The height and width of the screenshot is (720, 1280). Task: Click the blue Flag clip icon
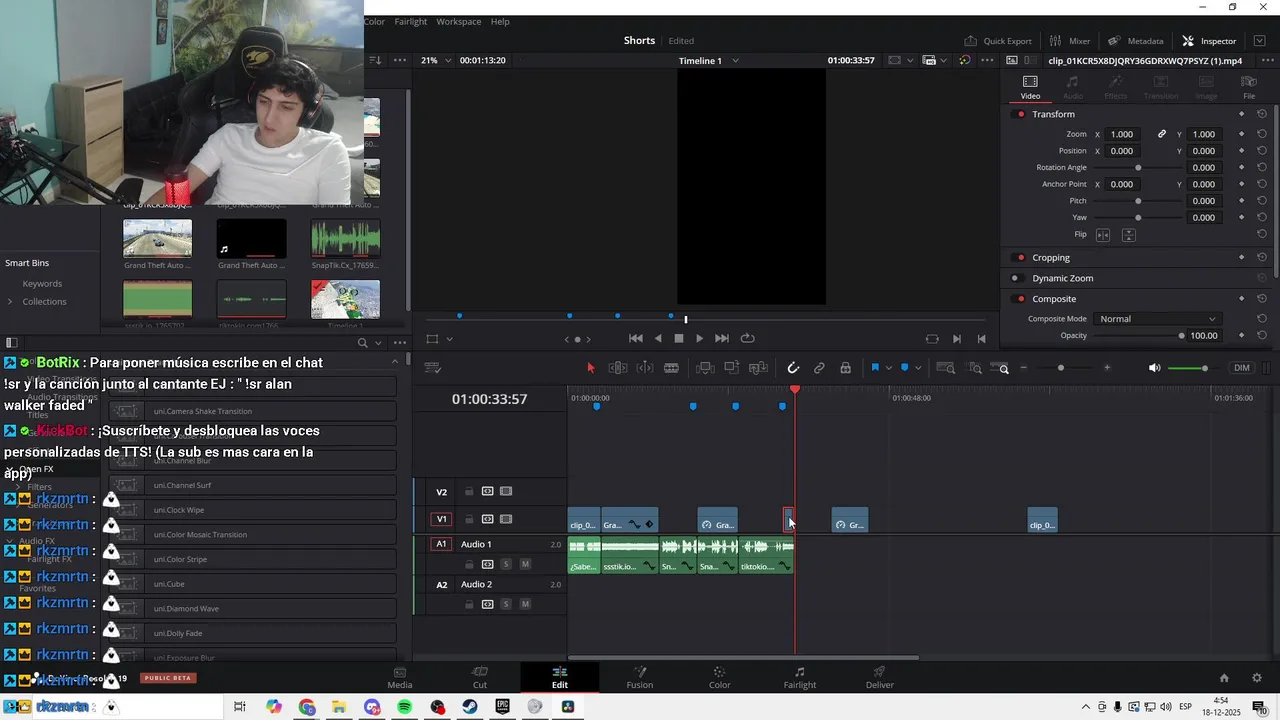pyautogui.click(x=875, y=368)
